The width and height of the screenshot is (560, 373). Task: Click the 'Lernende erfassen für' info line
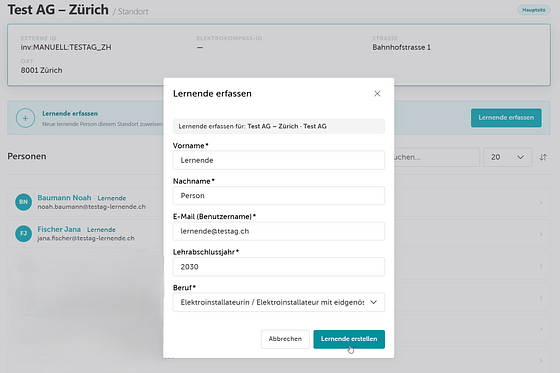[x=279, y=126]
